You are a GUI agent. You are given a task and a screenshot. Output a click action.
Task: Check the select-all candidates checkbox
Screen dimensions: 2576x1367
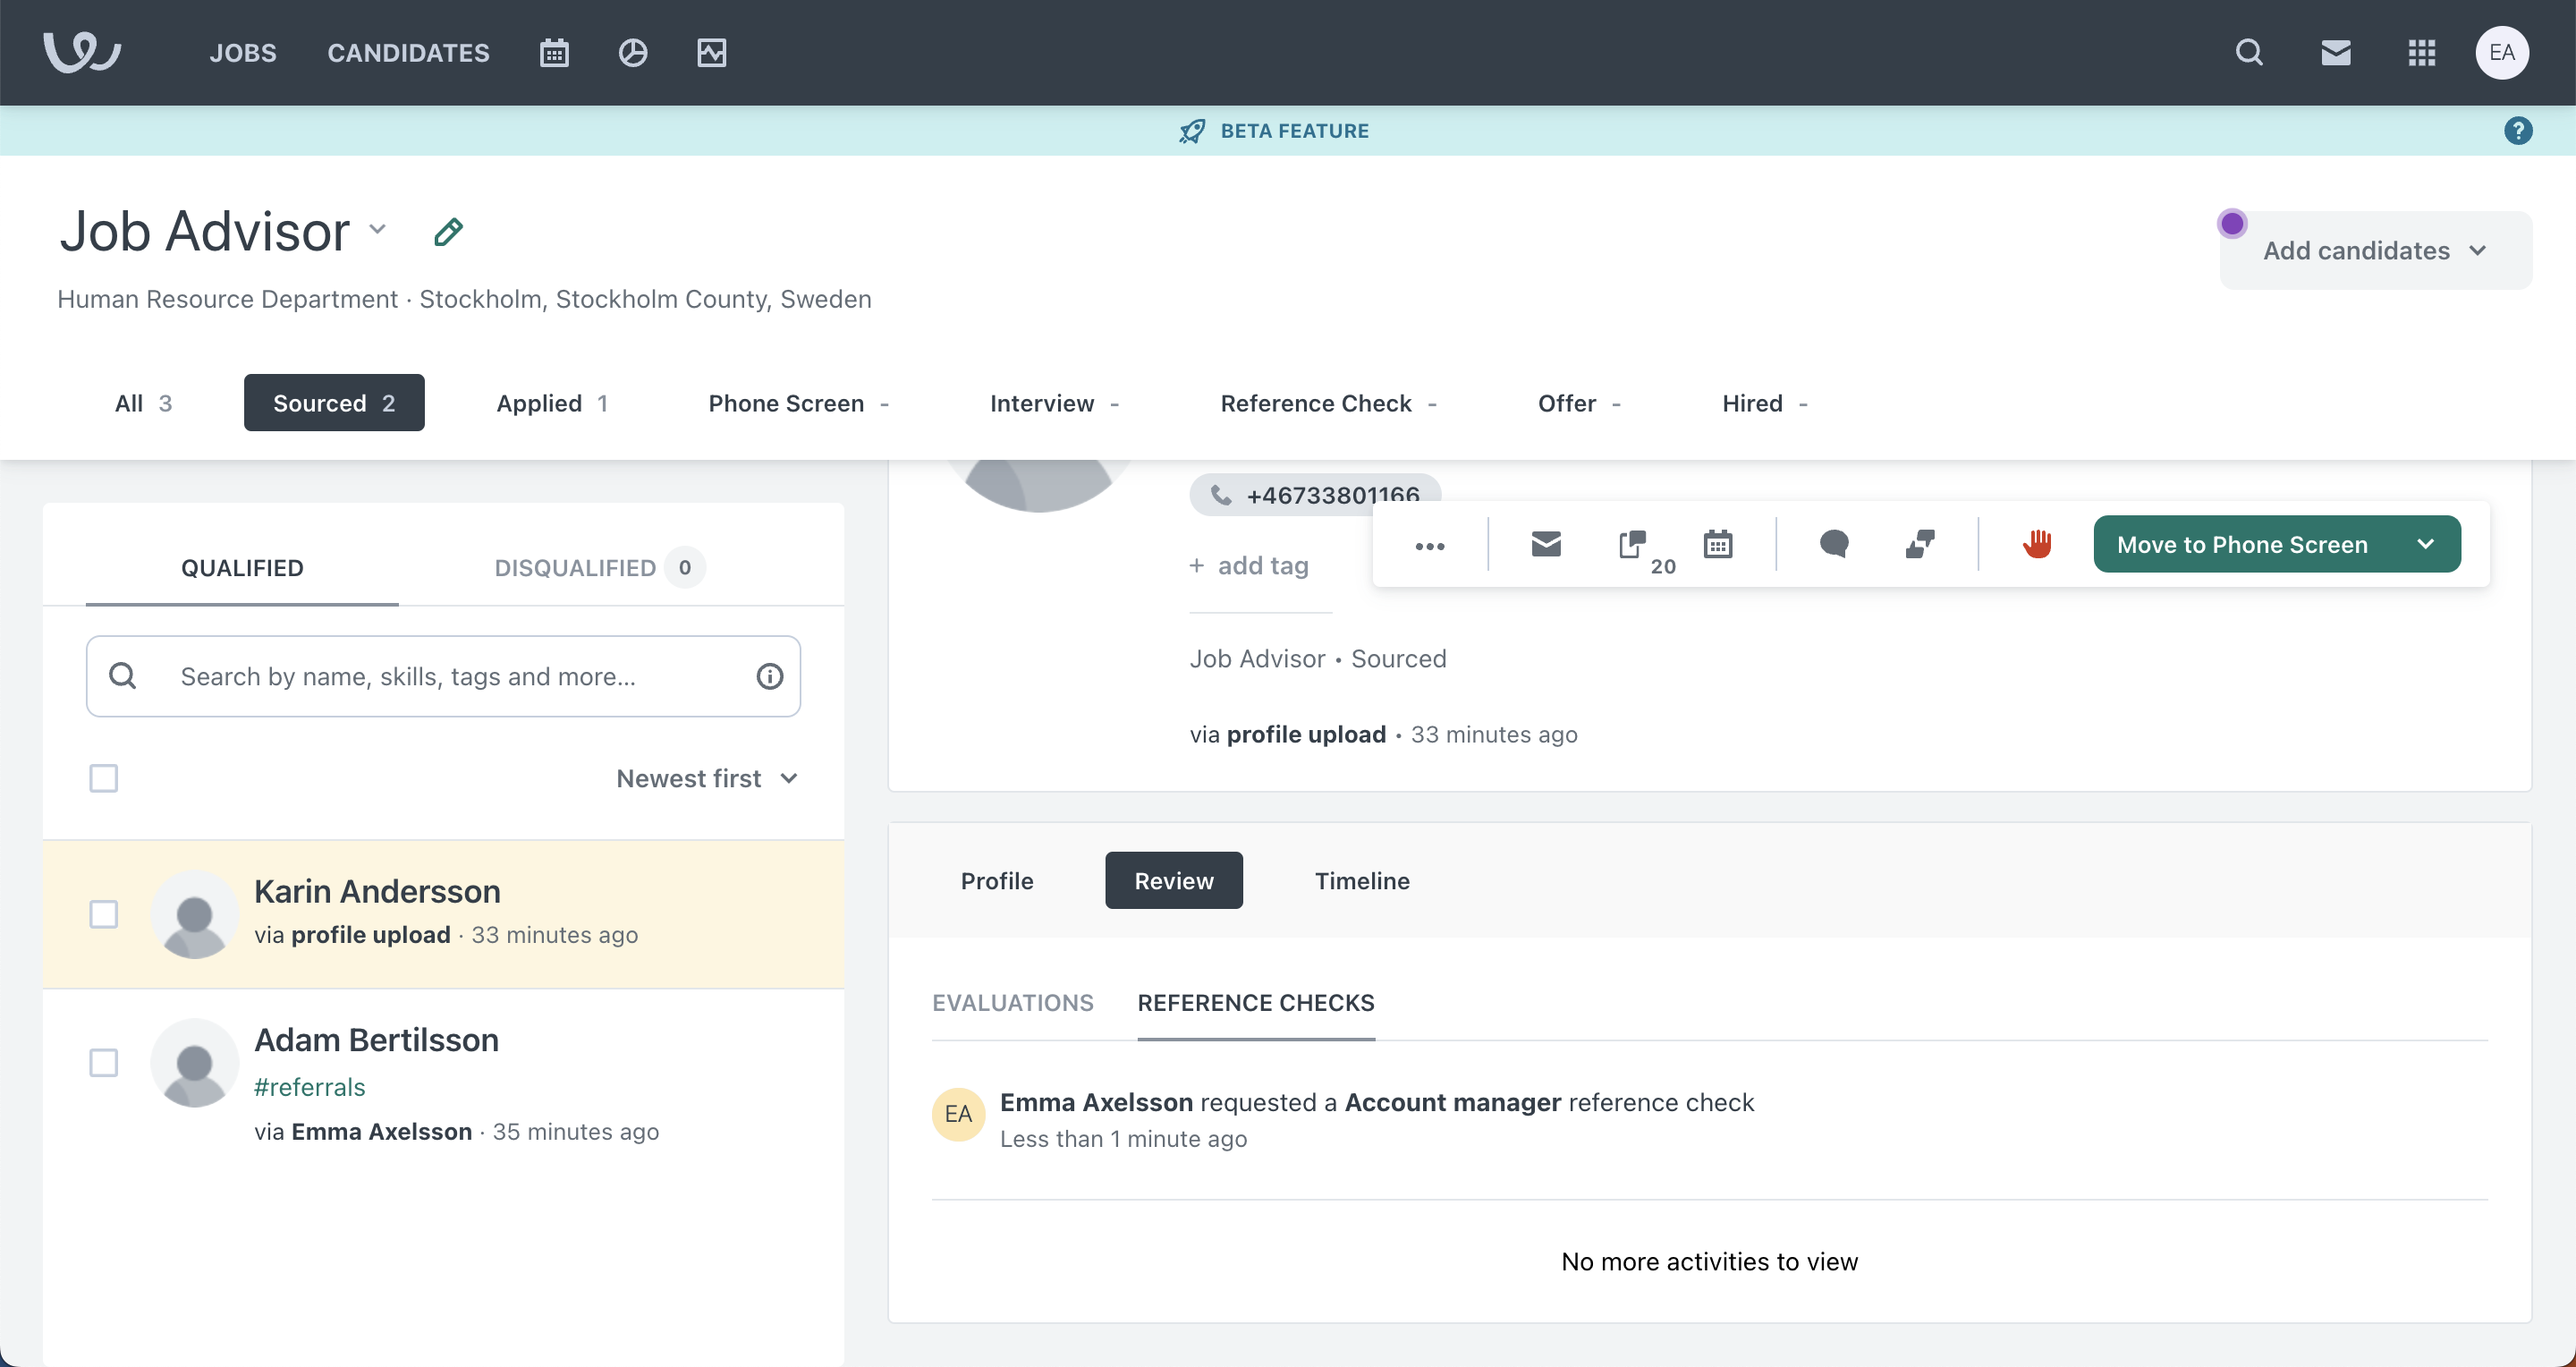[x=103, y=778]
